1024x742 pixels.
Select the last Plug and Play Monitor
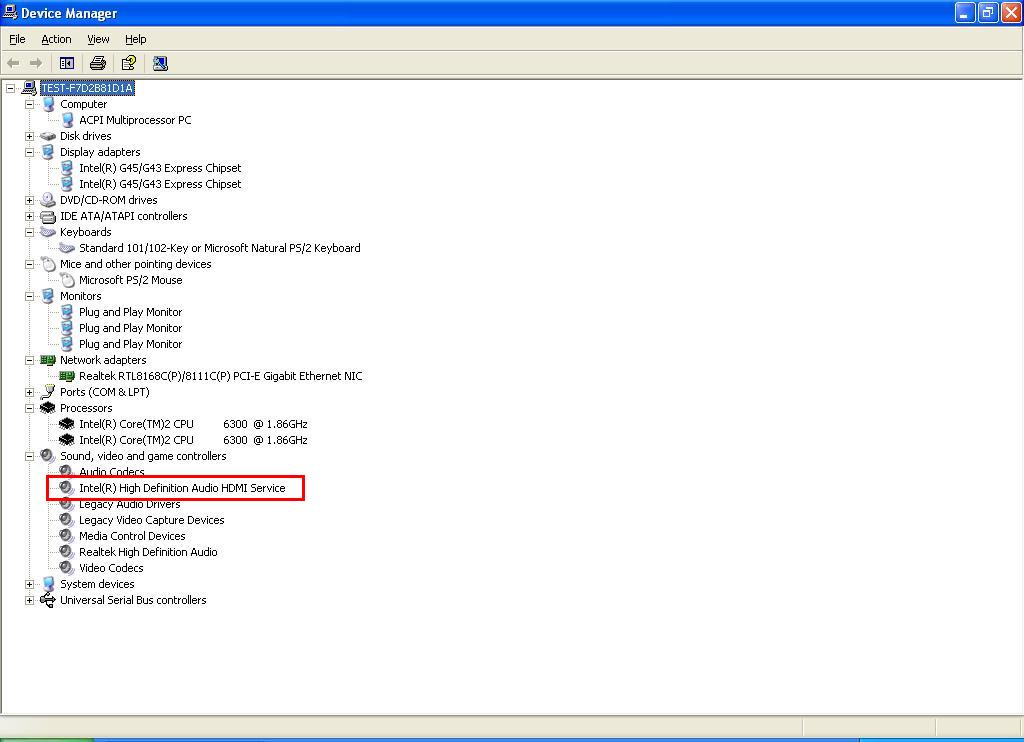click(x=131, y=344)
